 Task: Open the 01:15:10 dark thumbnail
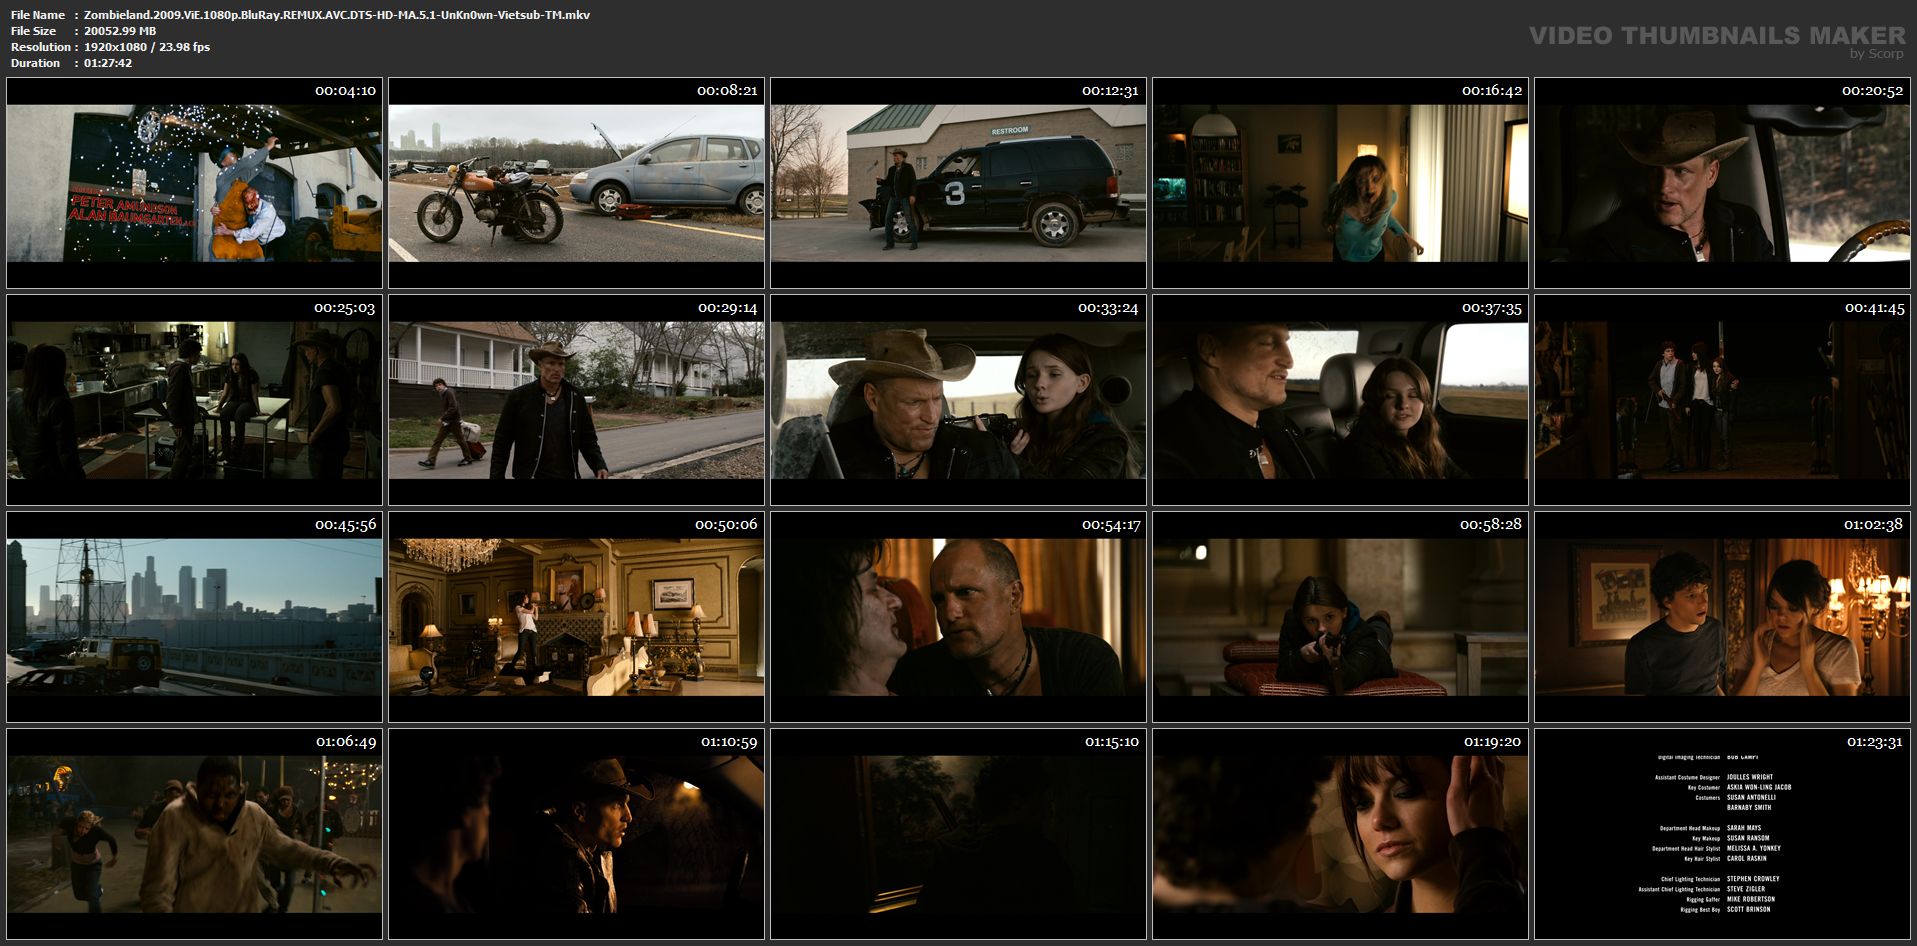click(x=958, y=834)
